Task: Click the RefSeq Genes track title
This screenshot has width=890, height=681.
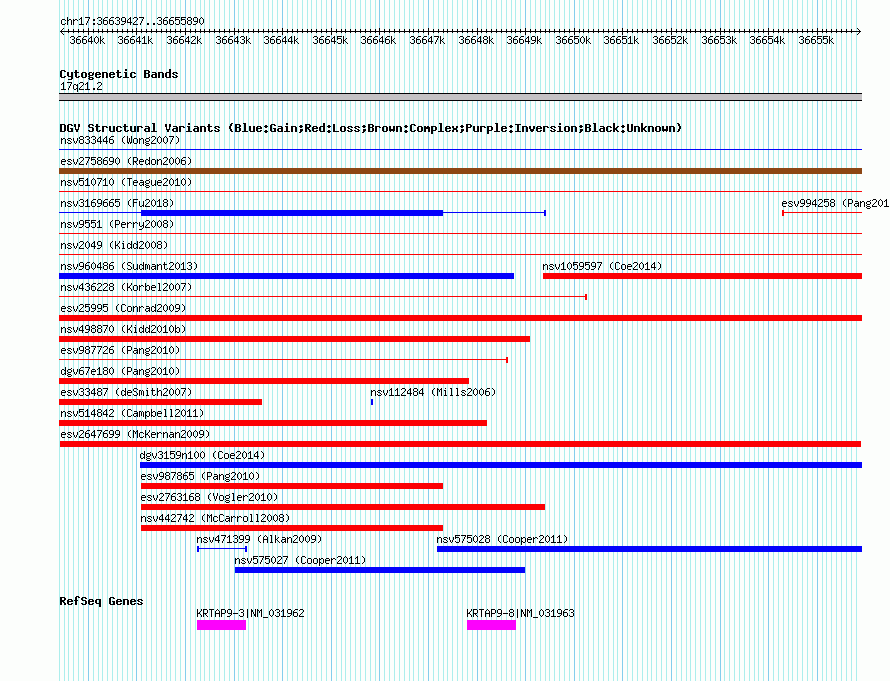Action: 101,601
